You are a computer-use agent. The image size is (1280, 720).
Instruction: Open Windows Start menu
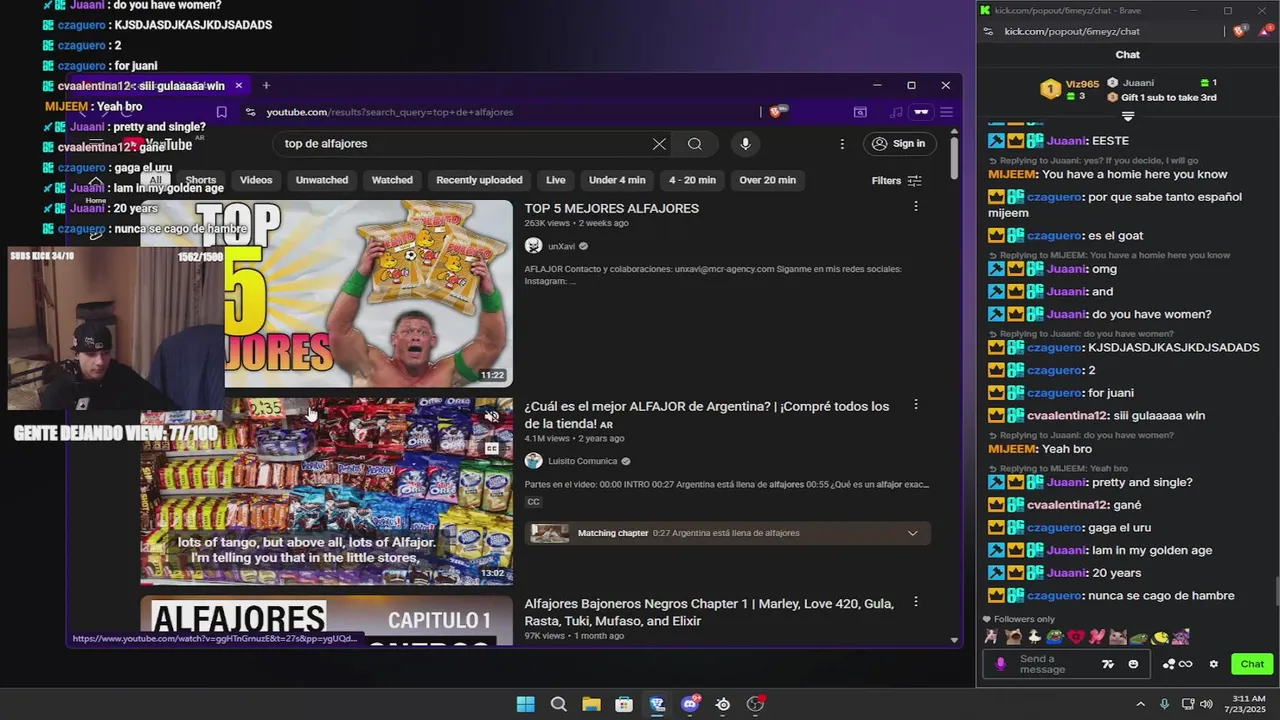pos(525,704)
